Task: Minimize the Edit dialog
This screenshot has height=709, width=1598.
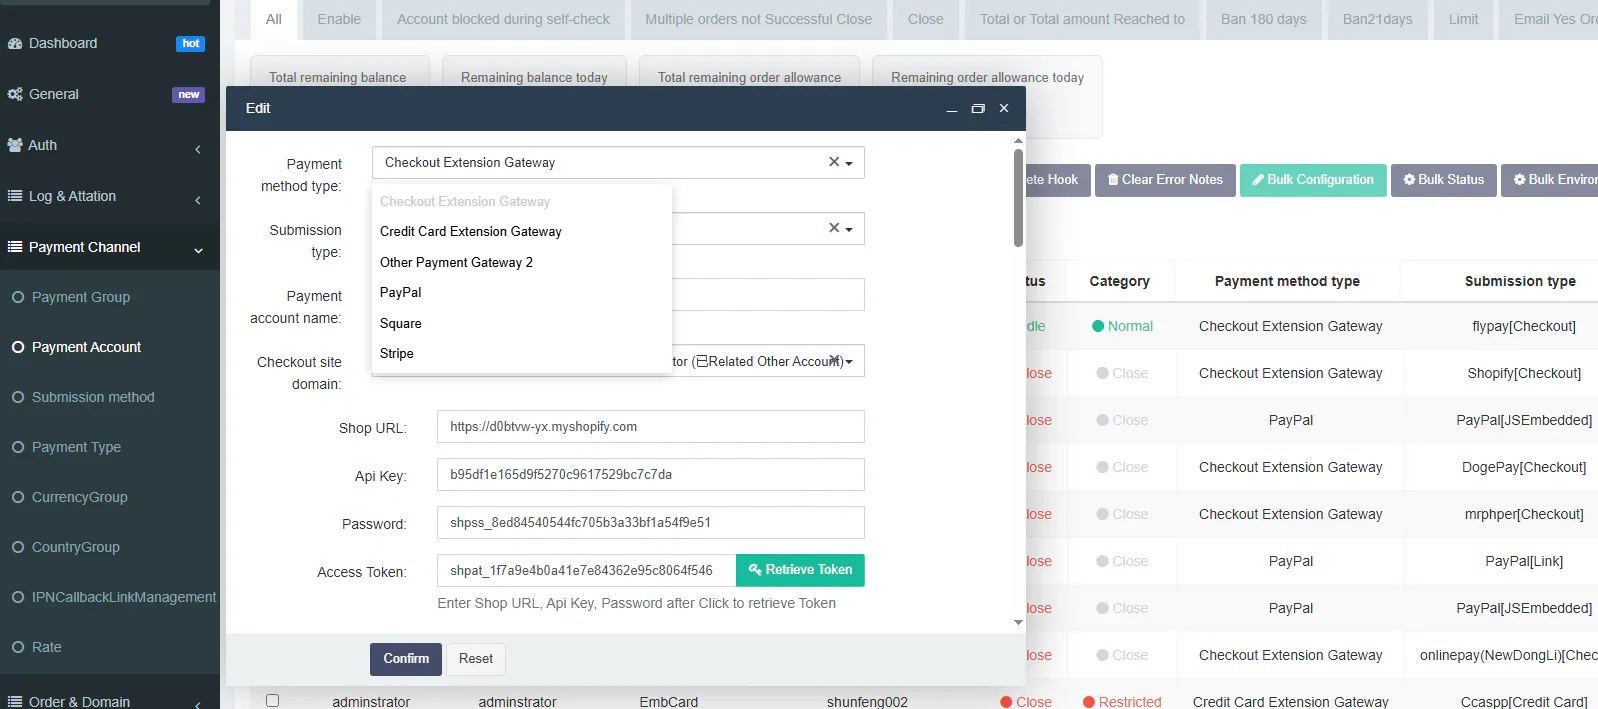Action: point(952,109)
